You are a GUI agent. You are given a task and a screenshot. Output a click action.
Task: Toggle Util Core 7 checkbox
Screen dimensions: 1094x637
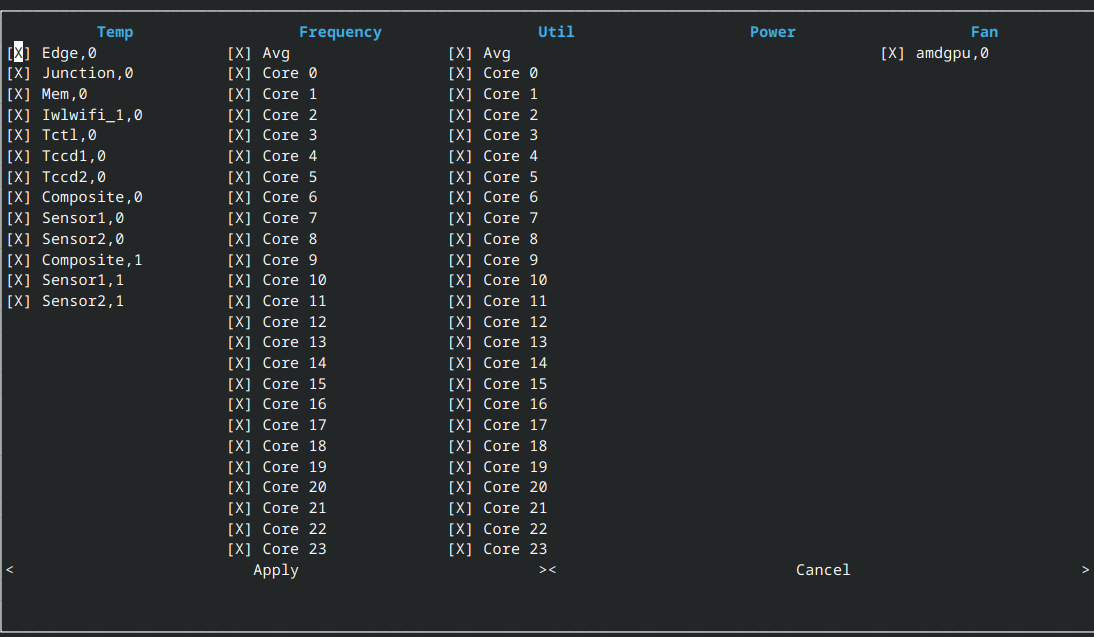[x=460, y=218]
